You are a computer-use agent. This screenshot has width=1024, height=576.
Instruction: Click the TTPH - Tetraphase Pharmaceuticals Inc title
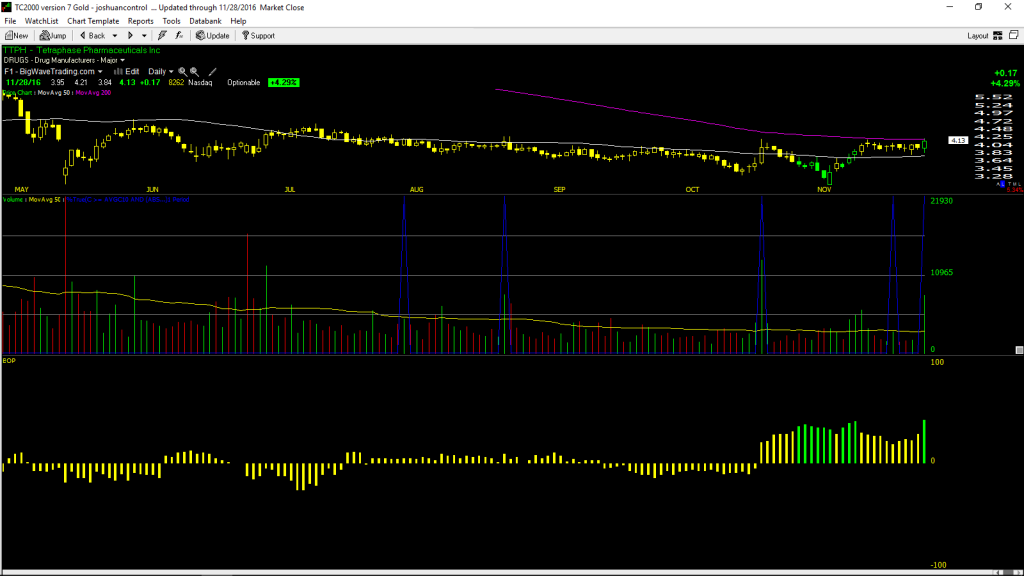click(82, 50)
